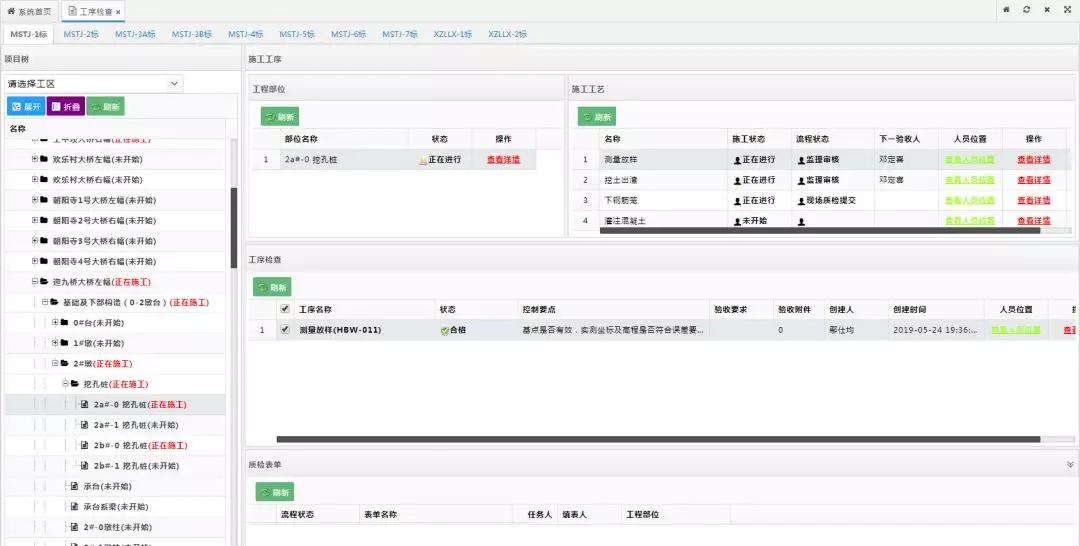Click the 施工工艺 table horizontal scrollbar

click(820, 231)
